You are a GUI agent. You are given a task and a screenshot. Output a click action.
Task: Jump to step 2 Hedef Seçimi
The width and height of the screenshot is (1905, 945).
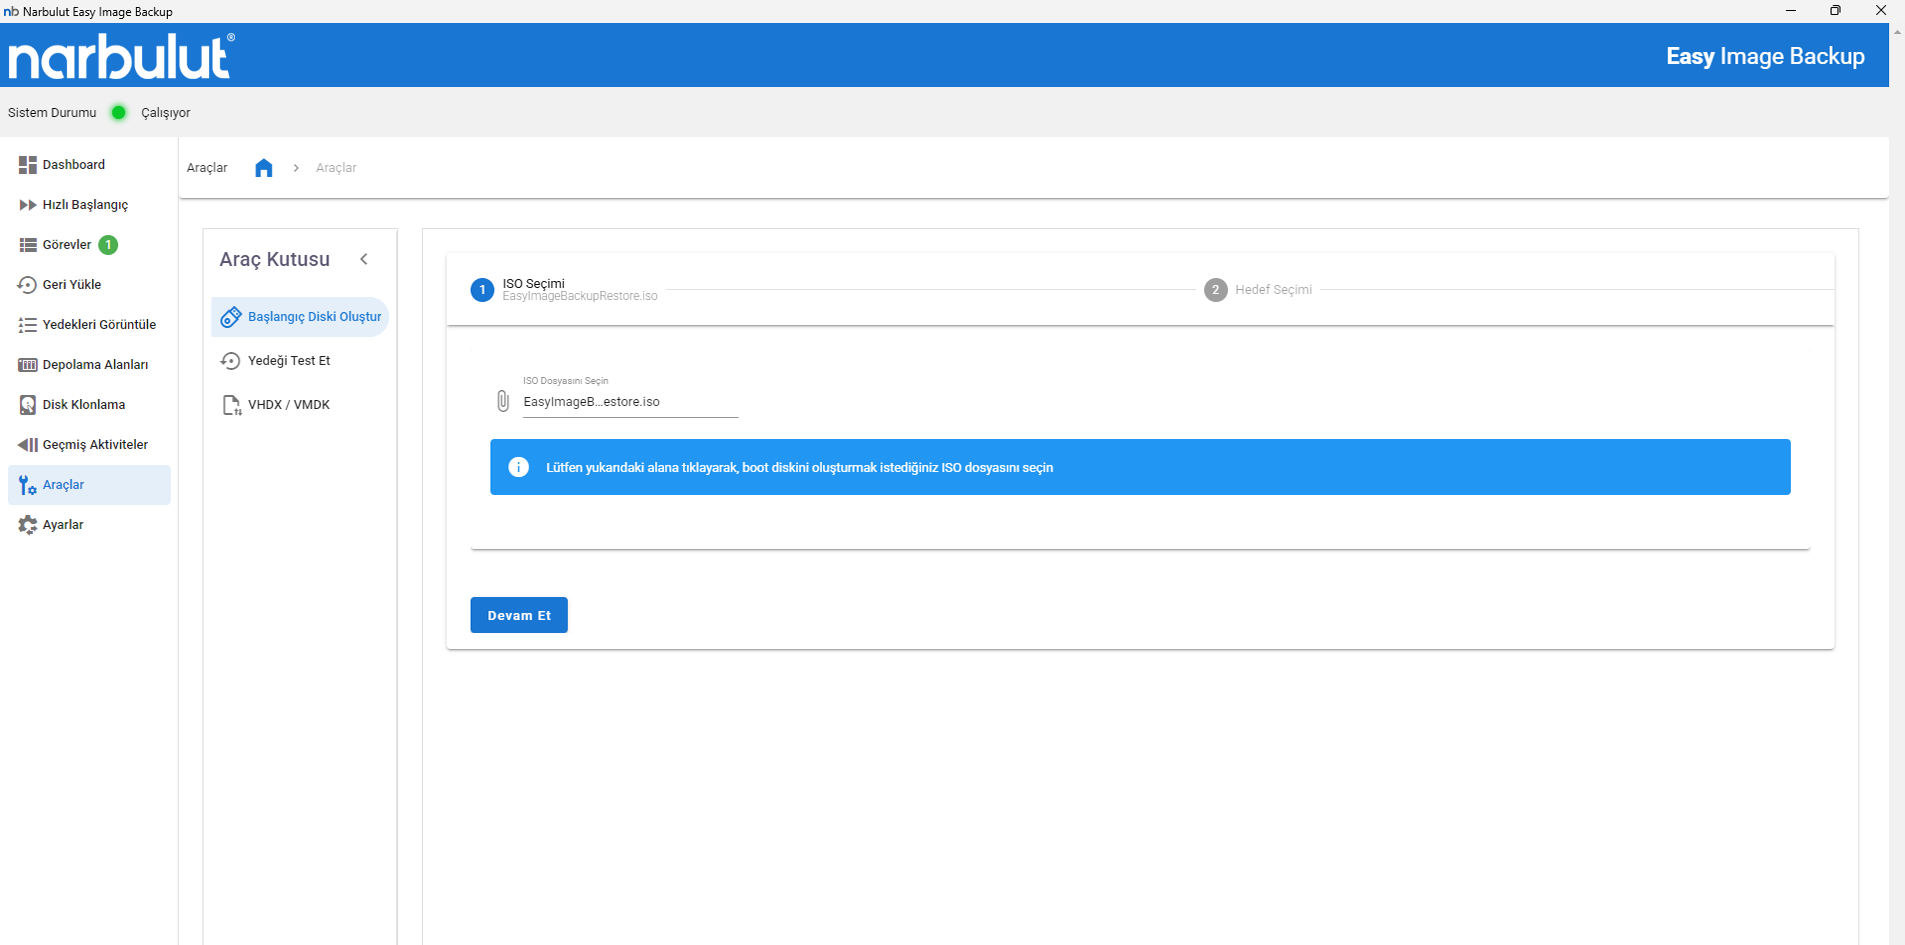click(x=1258, y=290)
